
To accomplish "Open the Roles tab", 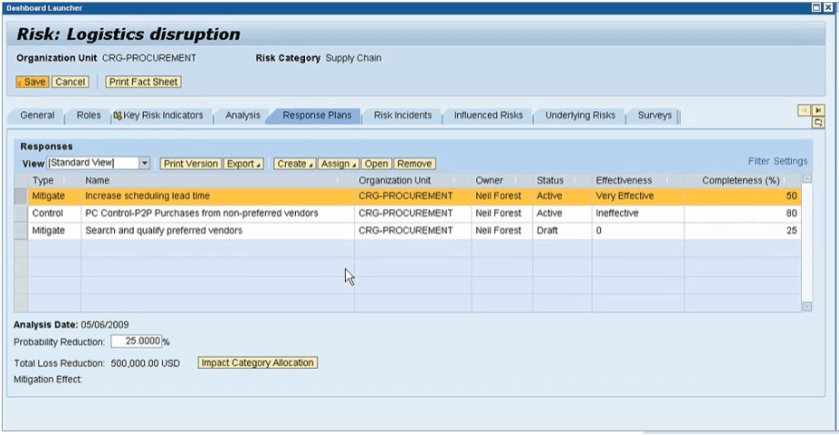I will coord(89,116).
